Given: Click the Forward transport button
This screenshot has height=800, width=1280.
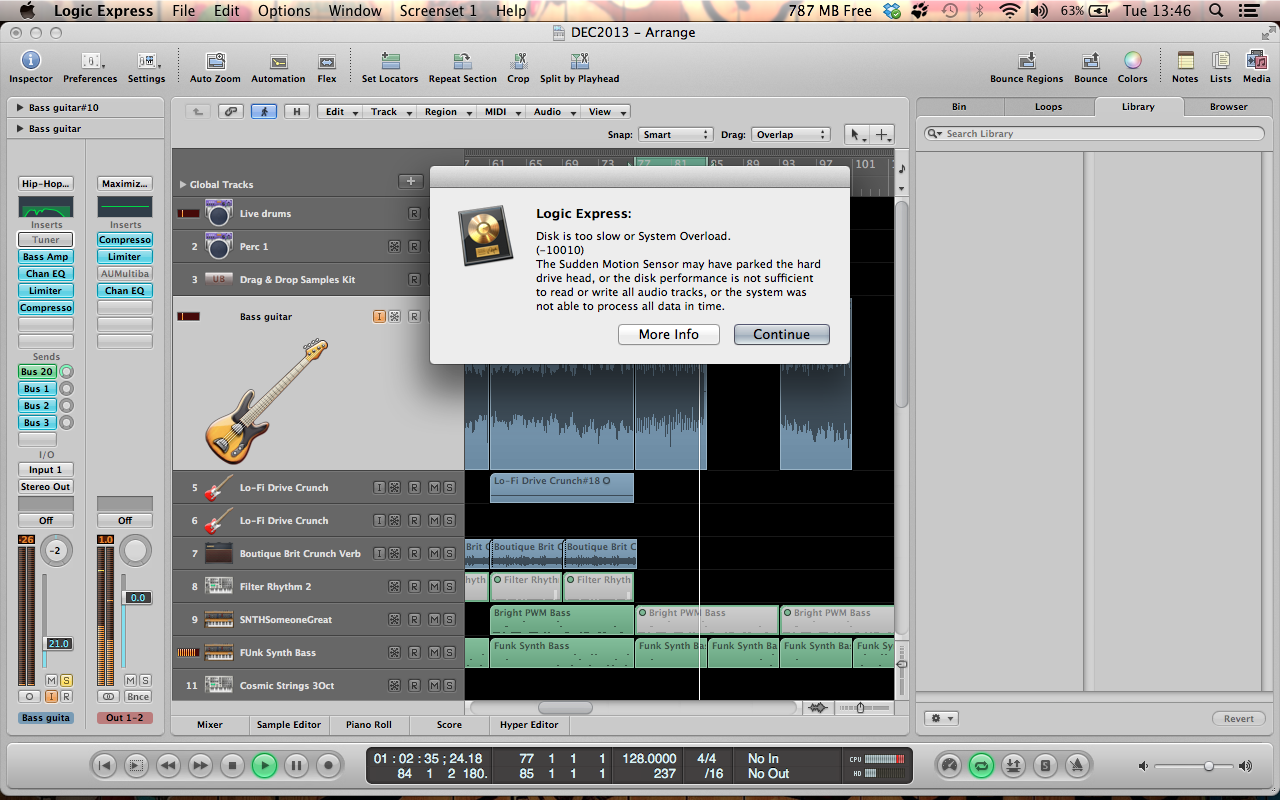Looking at the screenshot, I should point(200,766).
